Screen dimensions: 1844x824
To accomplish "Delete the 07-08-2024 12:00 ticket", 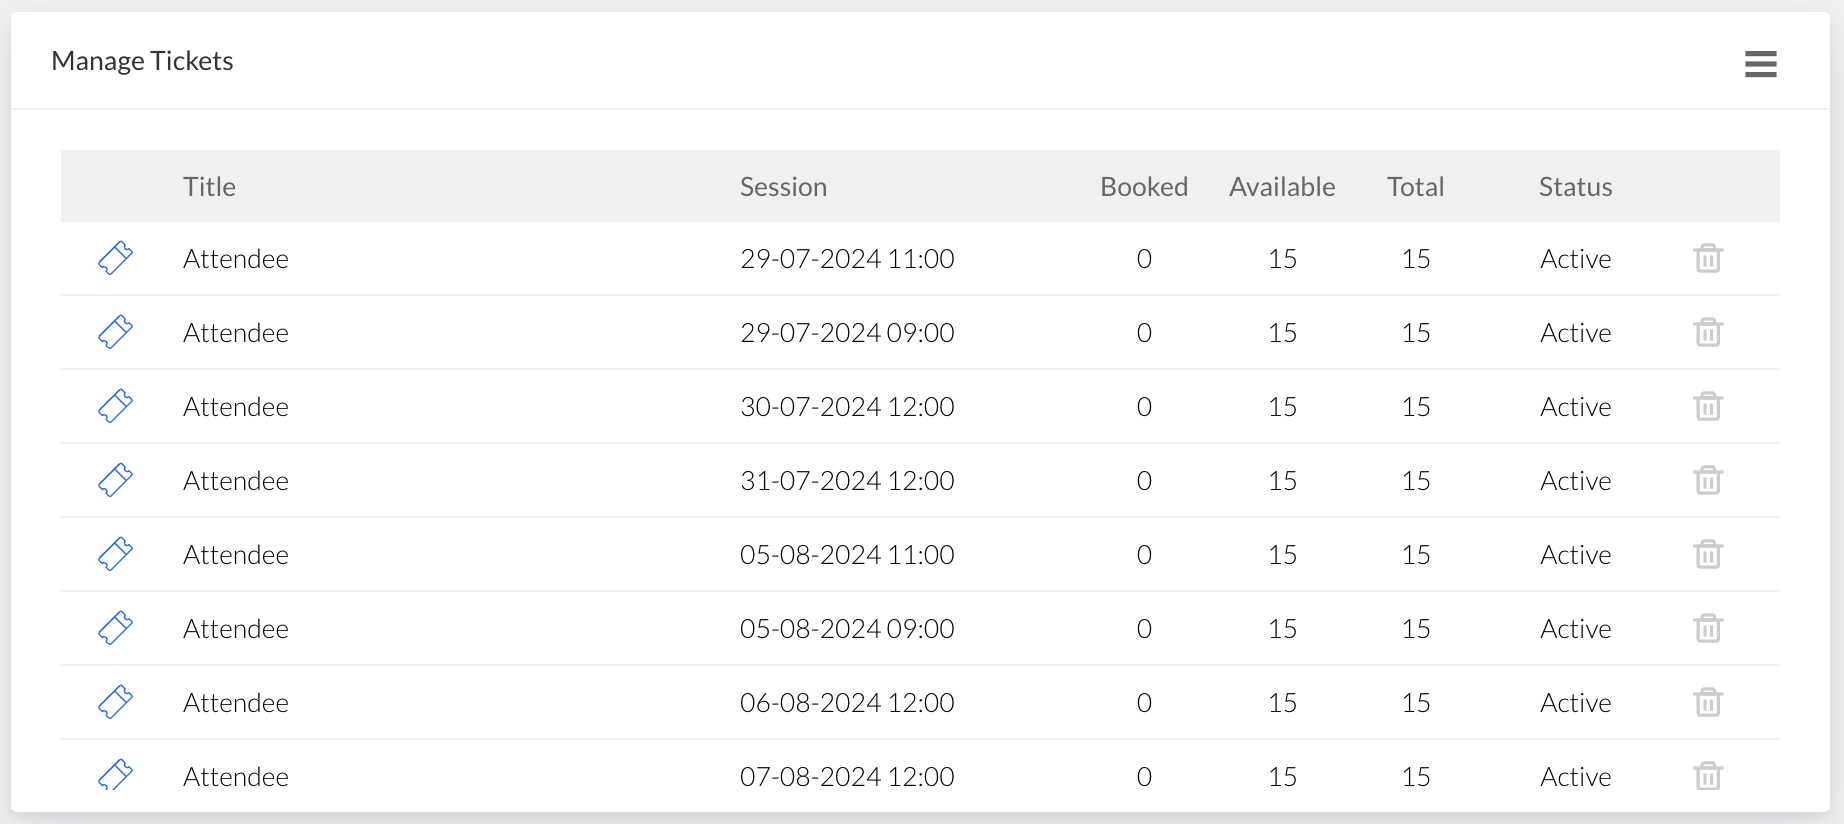I will (x=1707, y=777).
